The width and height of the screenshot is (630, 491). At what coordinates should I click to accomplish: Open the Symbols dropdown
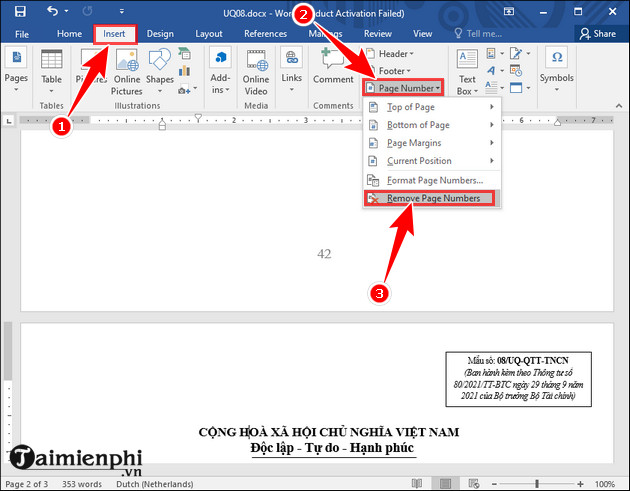(556, 70)
